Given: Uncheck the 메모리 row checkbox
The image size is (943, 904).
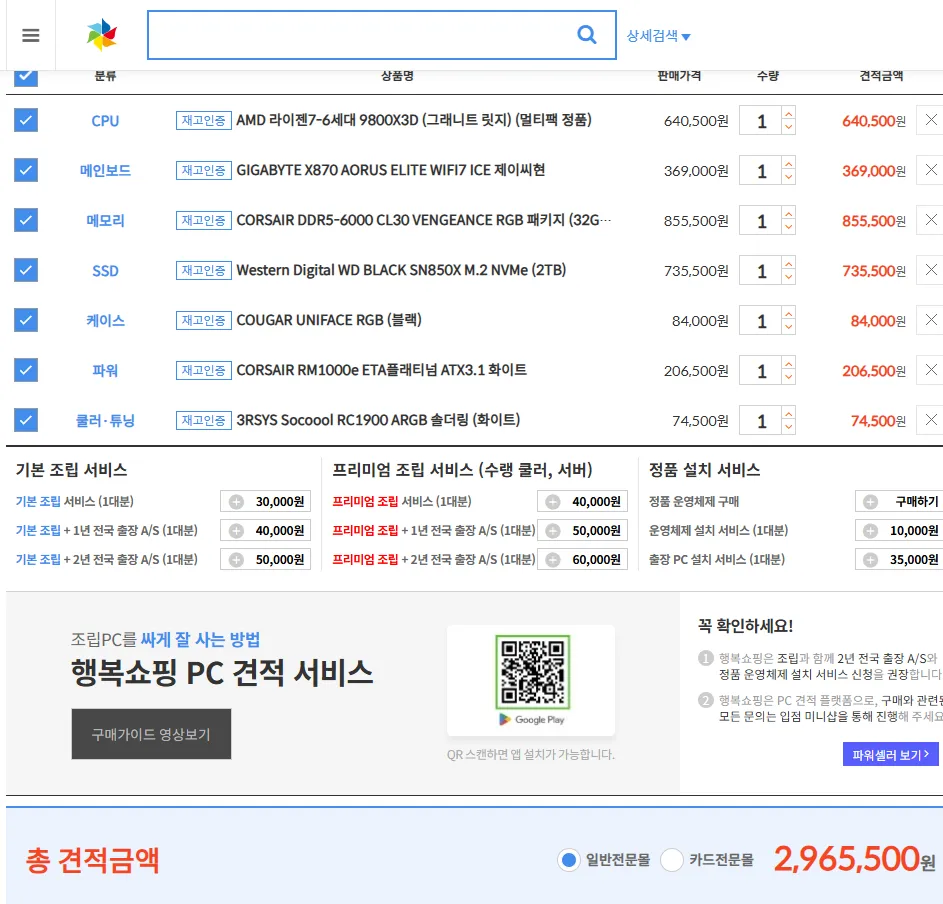Looking at the screenshot, I should tap(26, 220).
